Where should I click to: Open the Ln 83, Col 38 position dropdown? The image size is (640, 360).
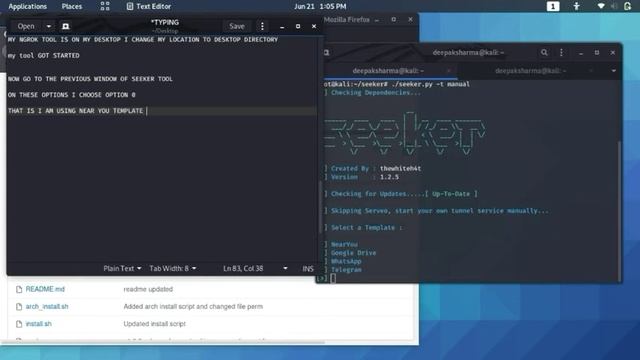click(255, 268)
